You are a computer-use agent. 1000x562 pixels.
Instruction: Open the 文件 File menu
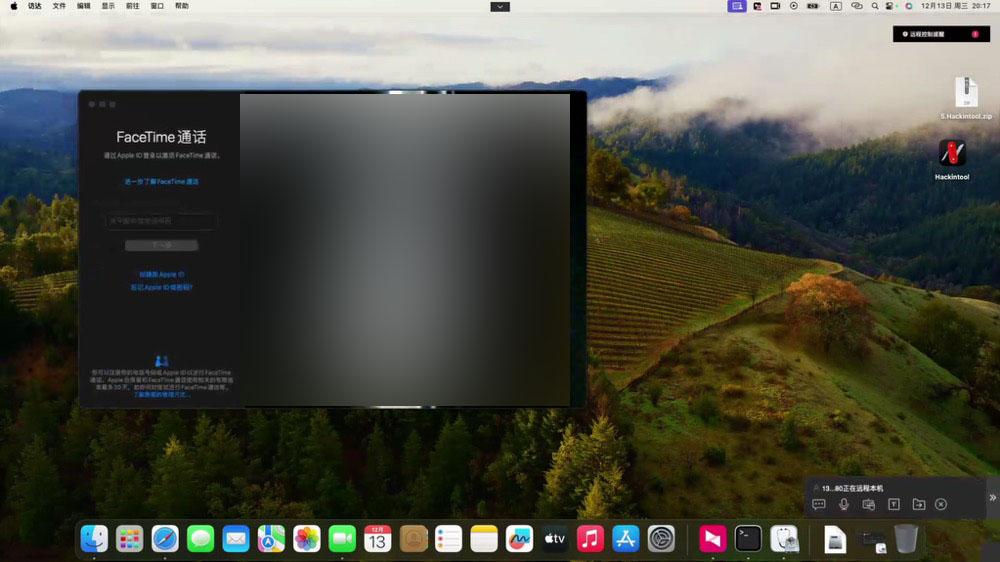(59, 6)
